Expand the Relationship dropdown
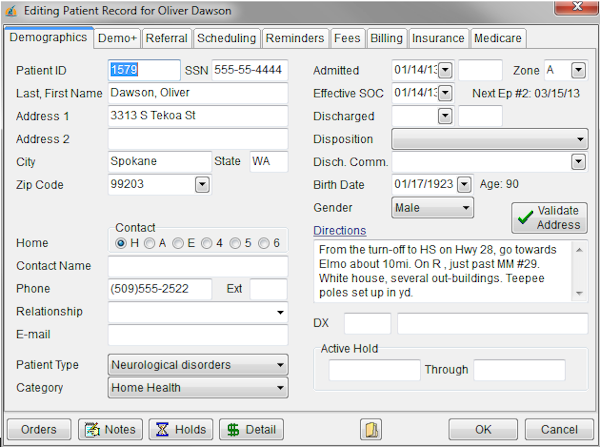This screenshot has height=447, width=600. coord(280,312)
